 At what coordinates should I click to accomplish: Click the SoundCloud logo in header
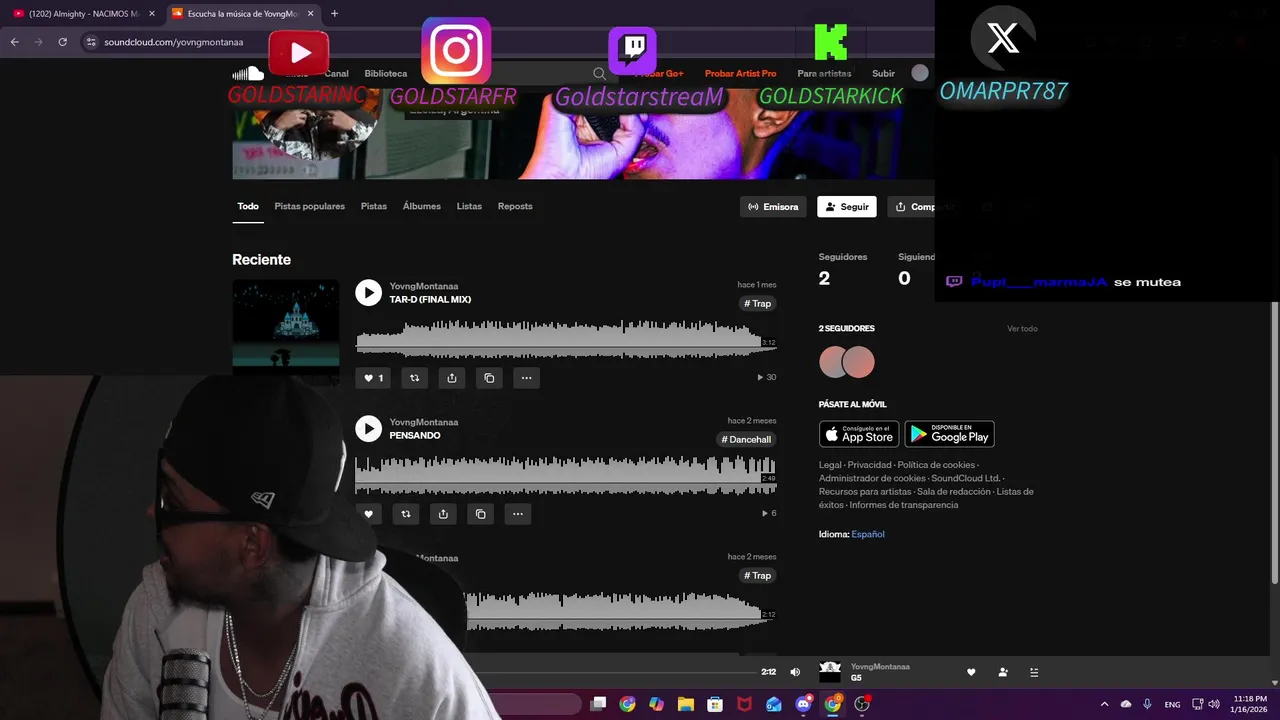(248, 73)
